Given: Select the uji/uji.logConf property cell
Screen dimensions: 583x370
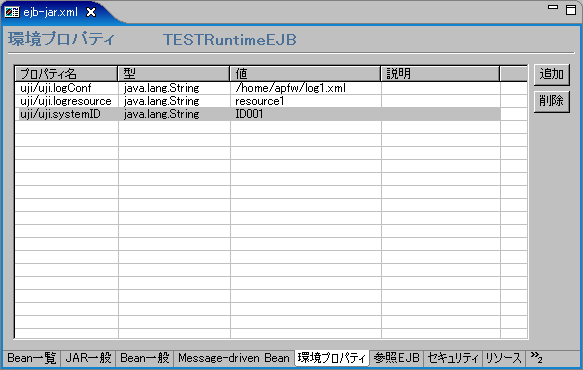Looking at the screenshot, I should pos(67,88).
